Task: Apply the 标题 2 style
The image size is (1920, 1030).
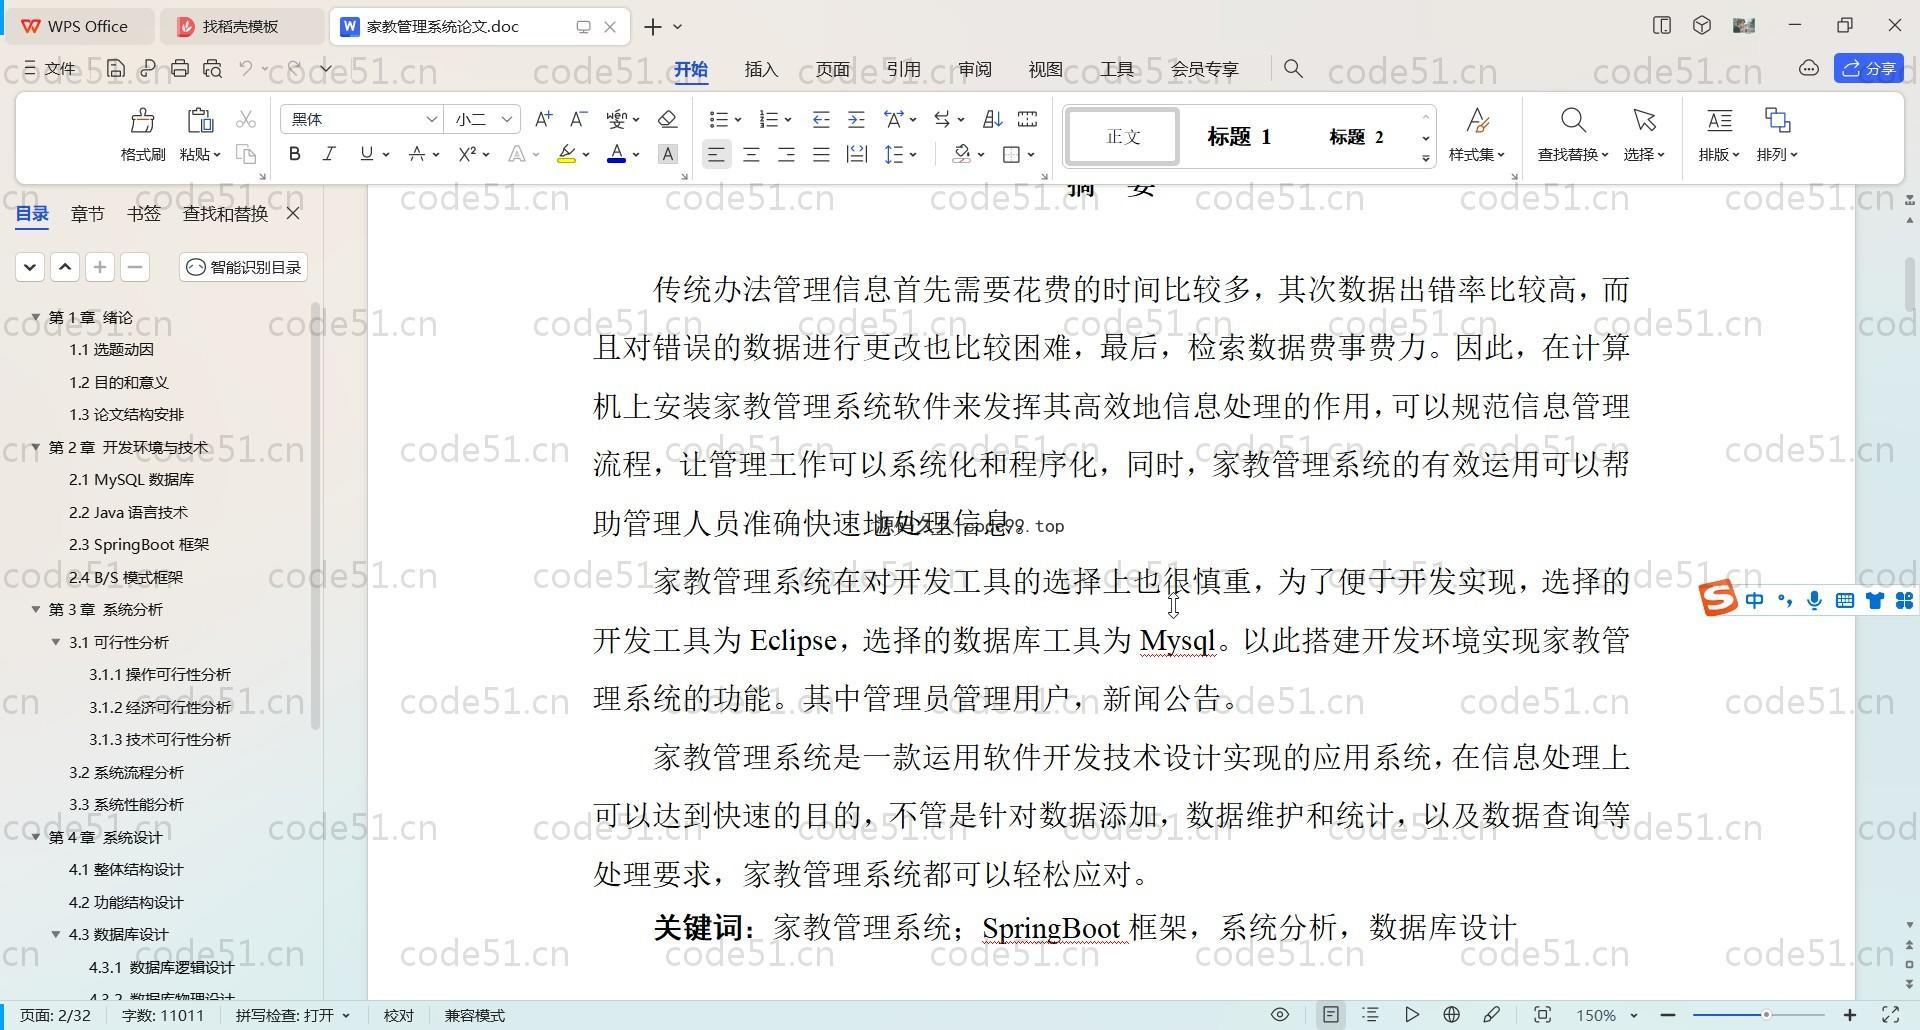Action: [1356, 137]
